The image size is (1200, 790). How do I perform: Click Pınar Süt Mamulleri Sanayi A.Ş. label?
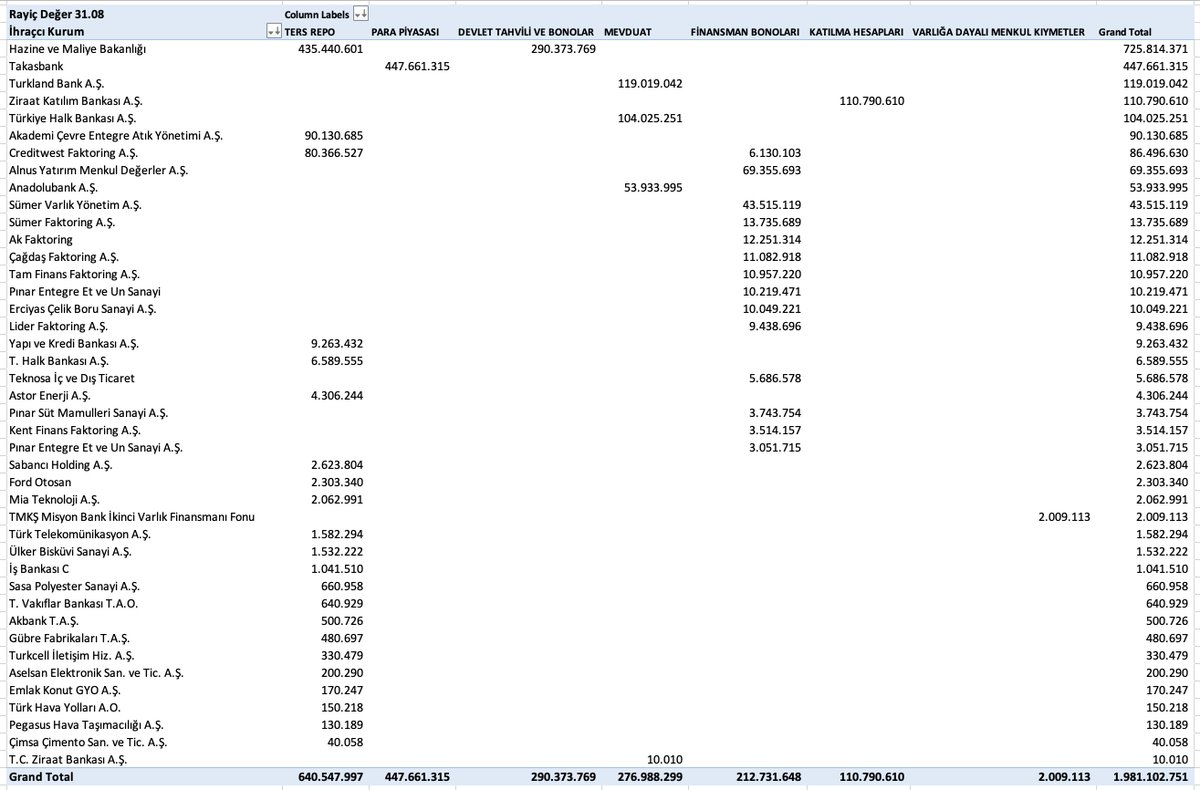[88, 413]
